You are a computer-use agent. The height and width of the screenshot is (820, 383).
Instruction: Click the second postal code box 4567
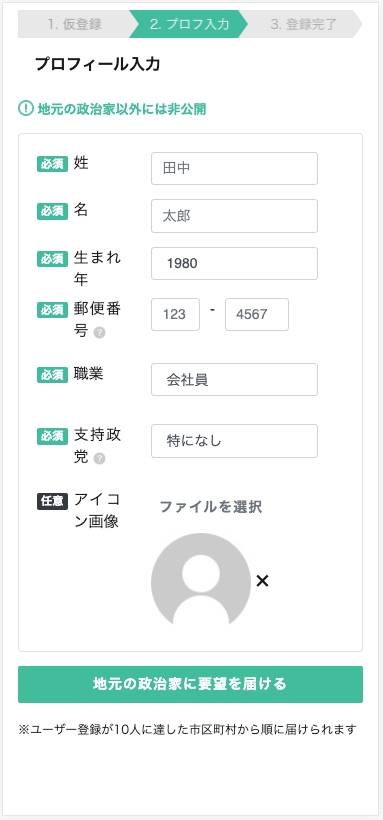click(x=257, y=314)
